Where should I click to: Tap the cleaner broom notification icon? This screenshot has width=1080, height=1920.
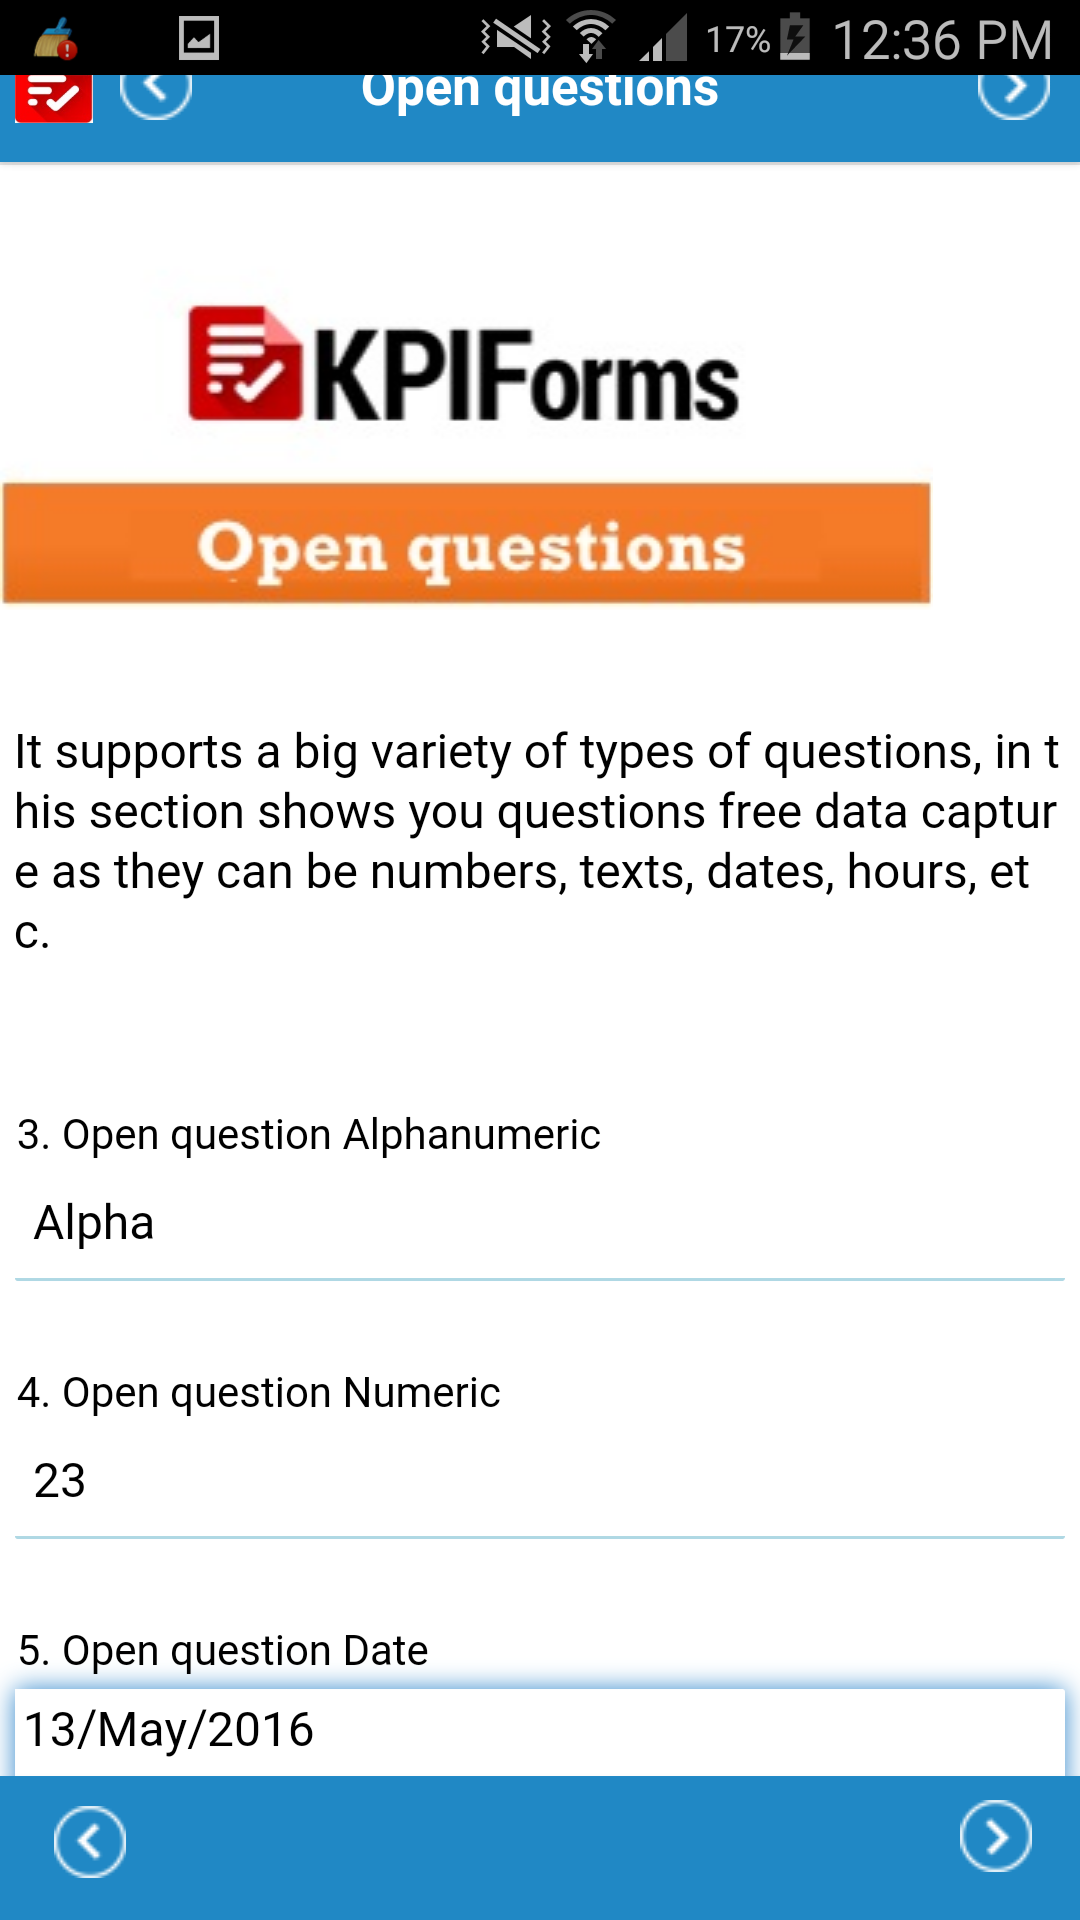55,39
